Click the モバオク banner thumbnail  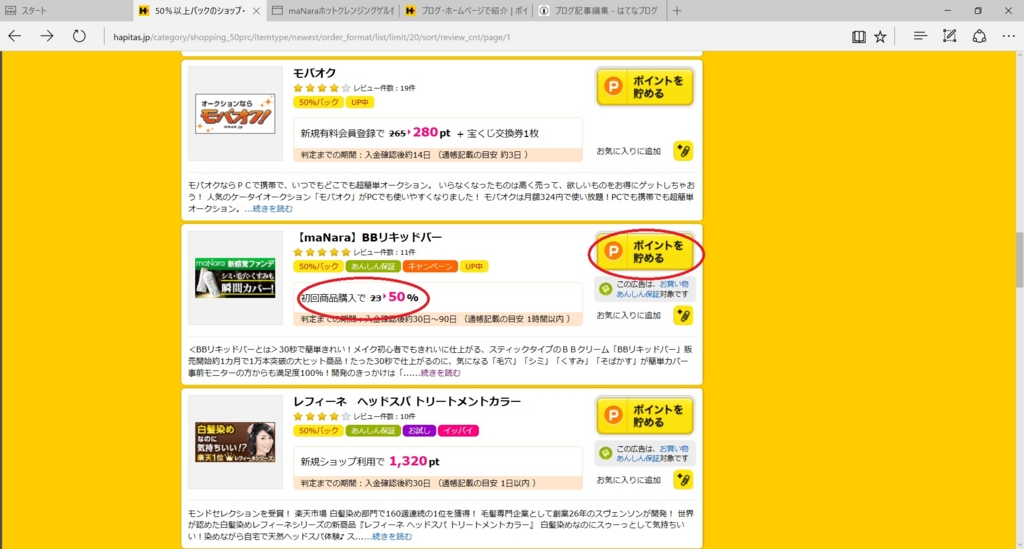[235, 114]
